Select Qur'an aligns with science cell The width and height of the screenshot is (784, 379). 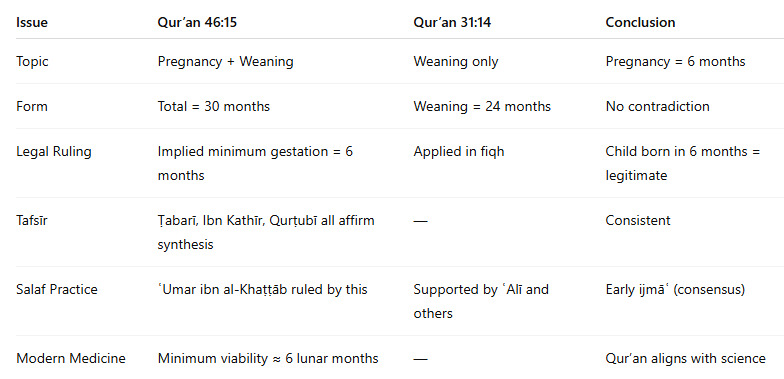pos(685,358)
